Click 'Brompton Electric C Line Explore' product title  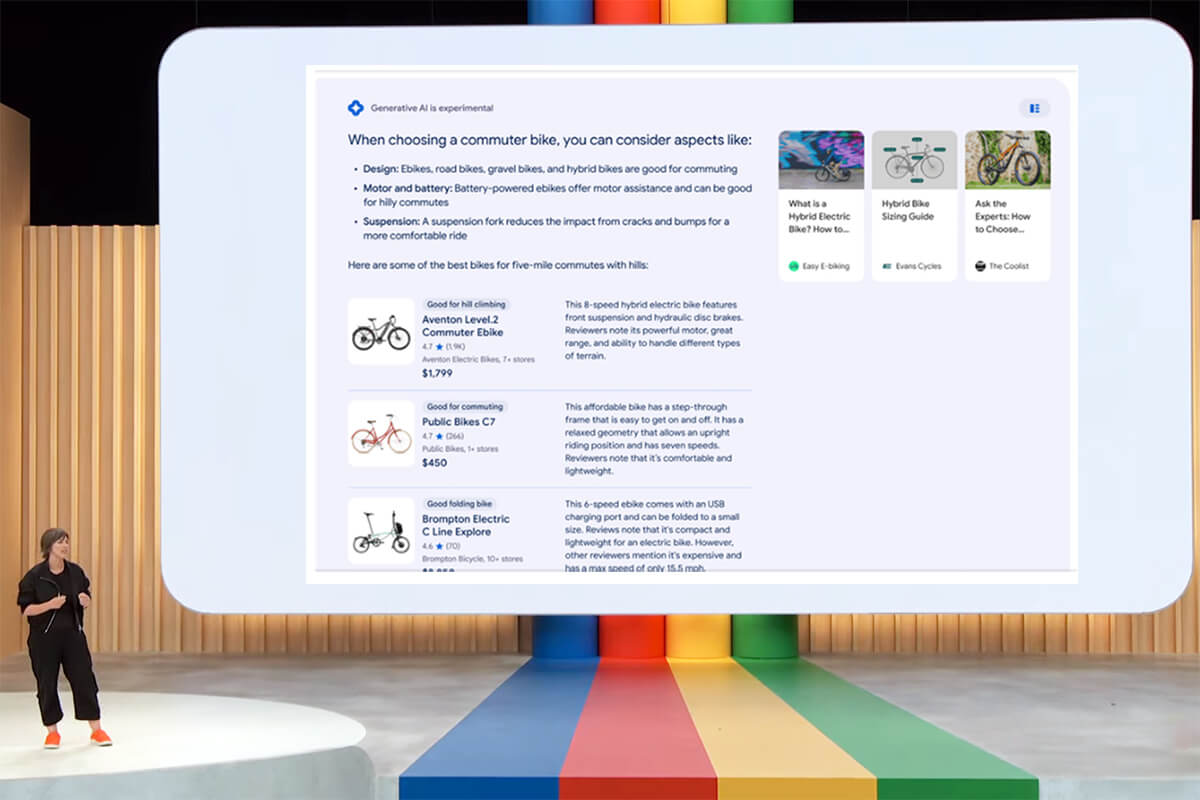[x=465, y=525]
